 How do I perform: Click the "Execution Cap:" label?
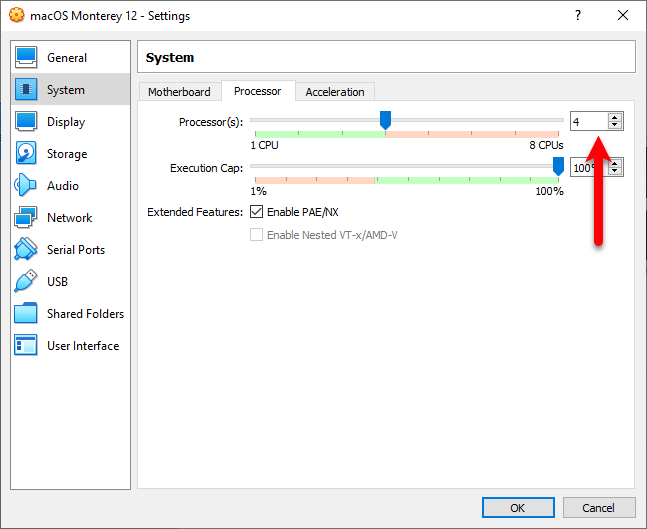[207, 168]
